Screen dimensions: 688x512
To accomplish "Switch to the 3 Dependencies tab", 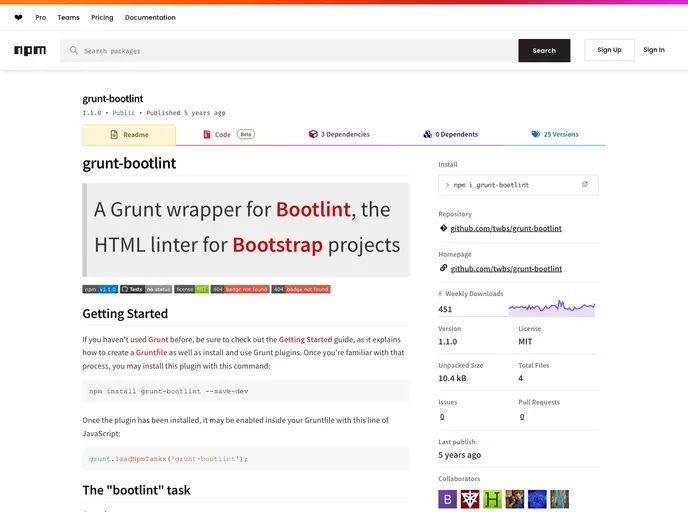I will (x=339, y=134).
